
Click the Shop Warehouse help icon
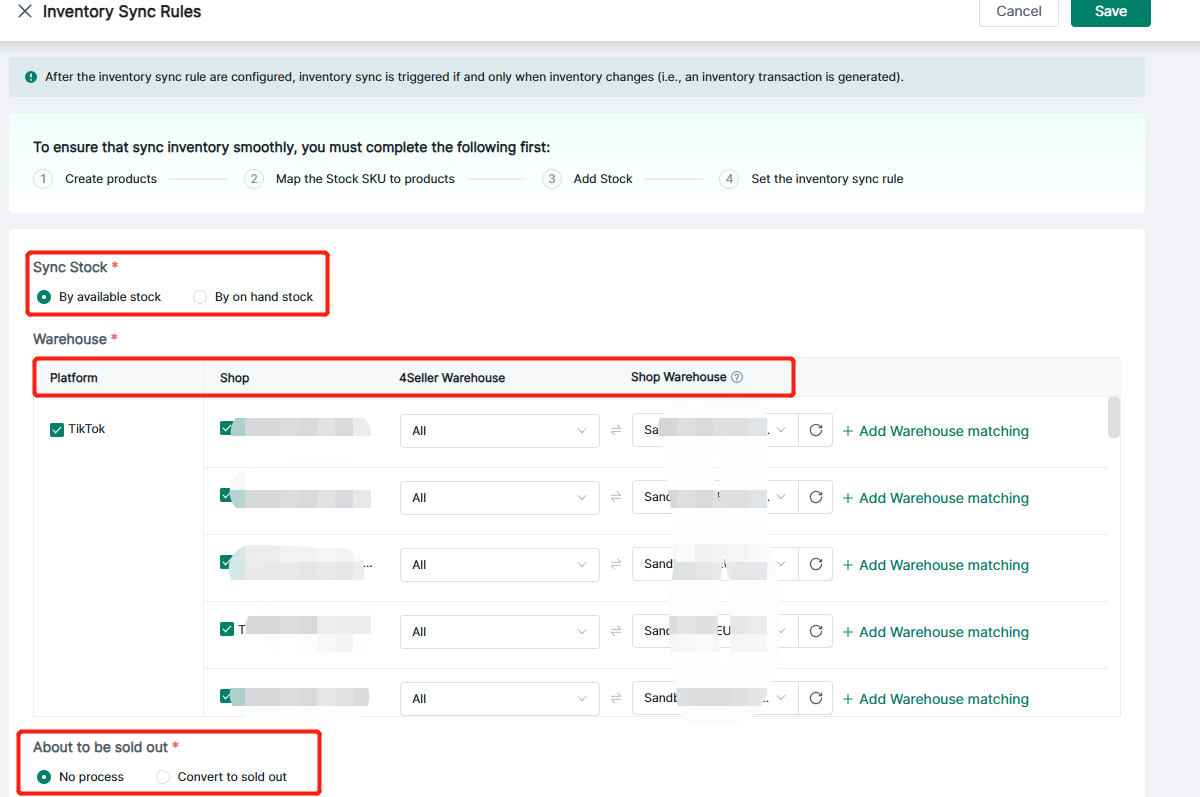737,378
